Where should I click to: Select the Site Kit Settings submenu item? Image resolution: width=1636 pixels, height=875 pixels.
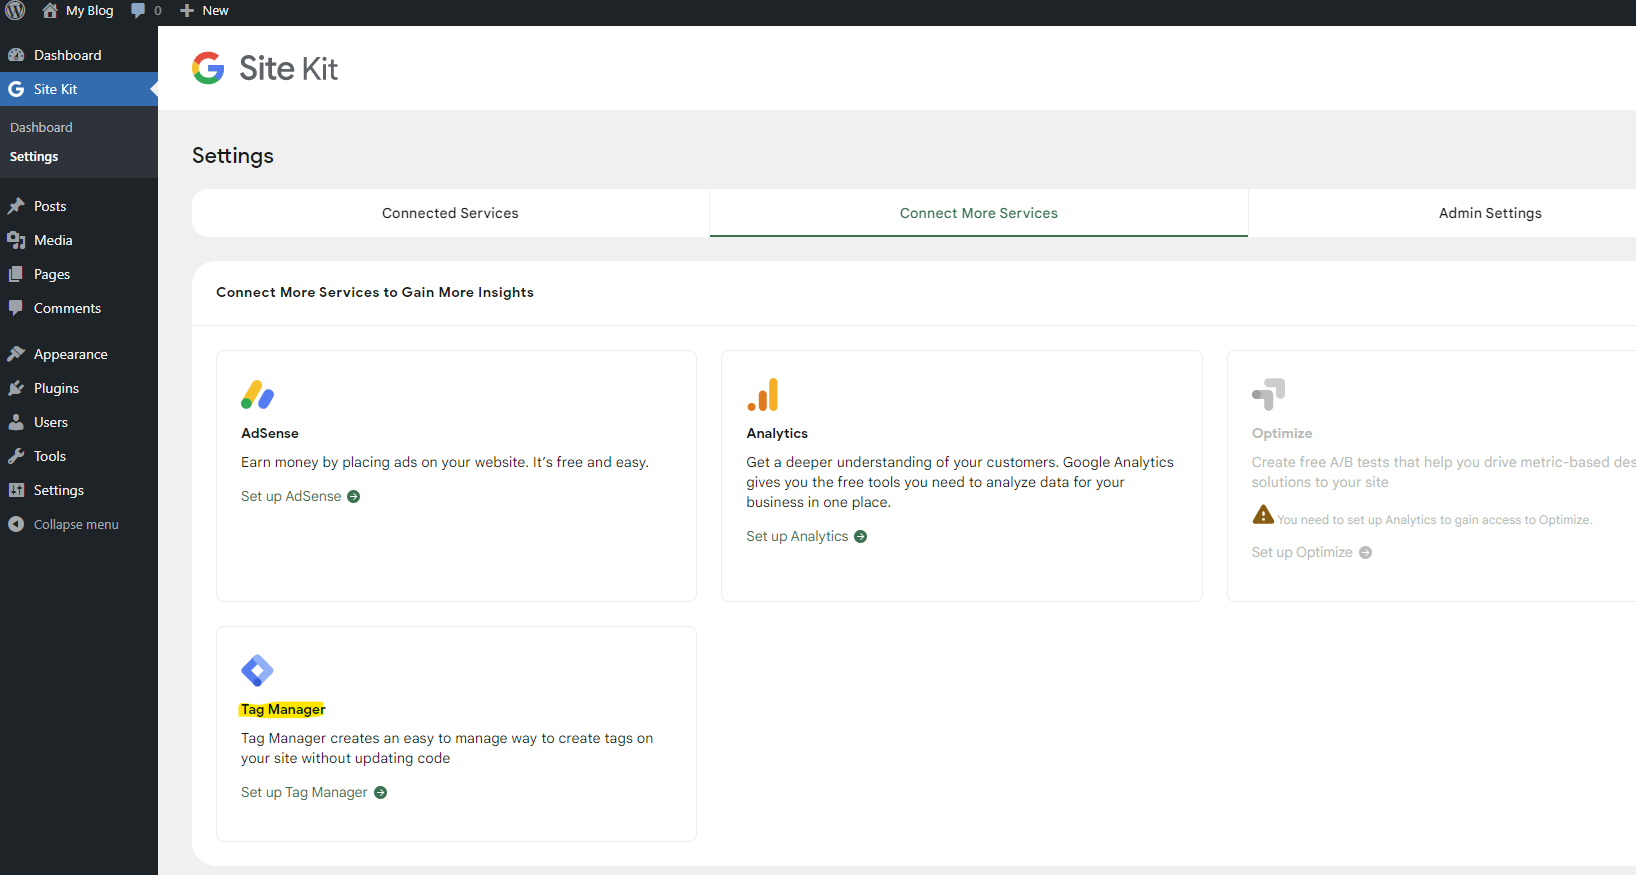[34, 157]
